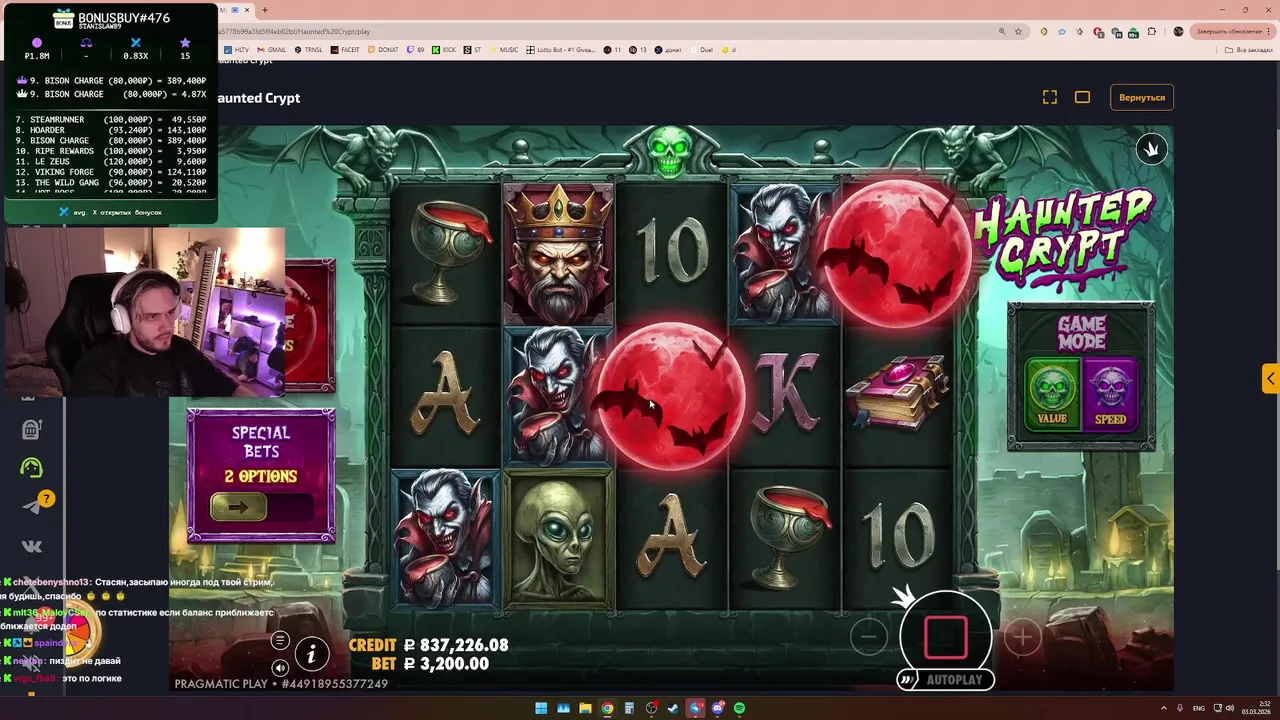
Task: Open Telegram from taskbar
Action: [x=695, y=708]
